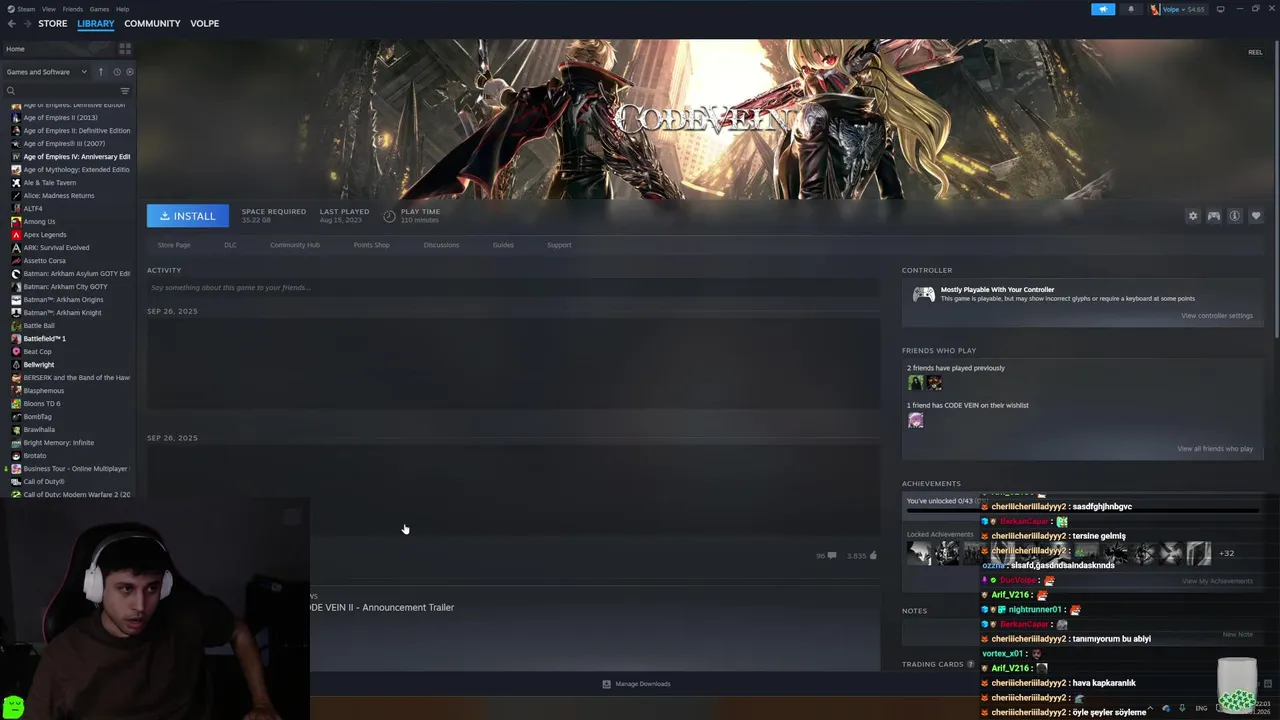The height and width of the screenshot is (720, 1280).
Task: Open DLC link
Action: (x=230, y=245)
